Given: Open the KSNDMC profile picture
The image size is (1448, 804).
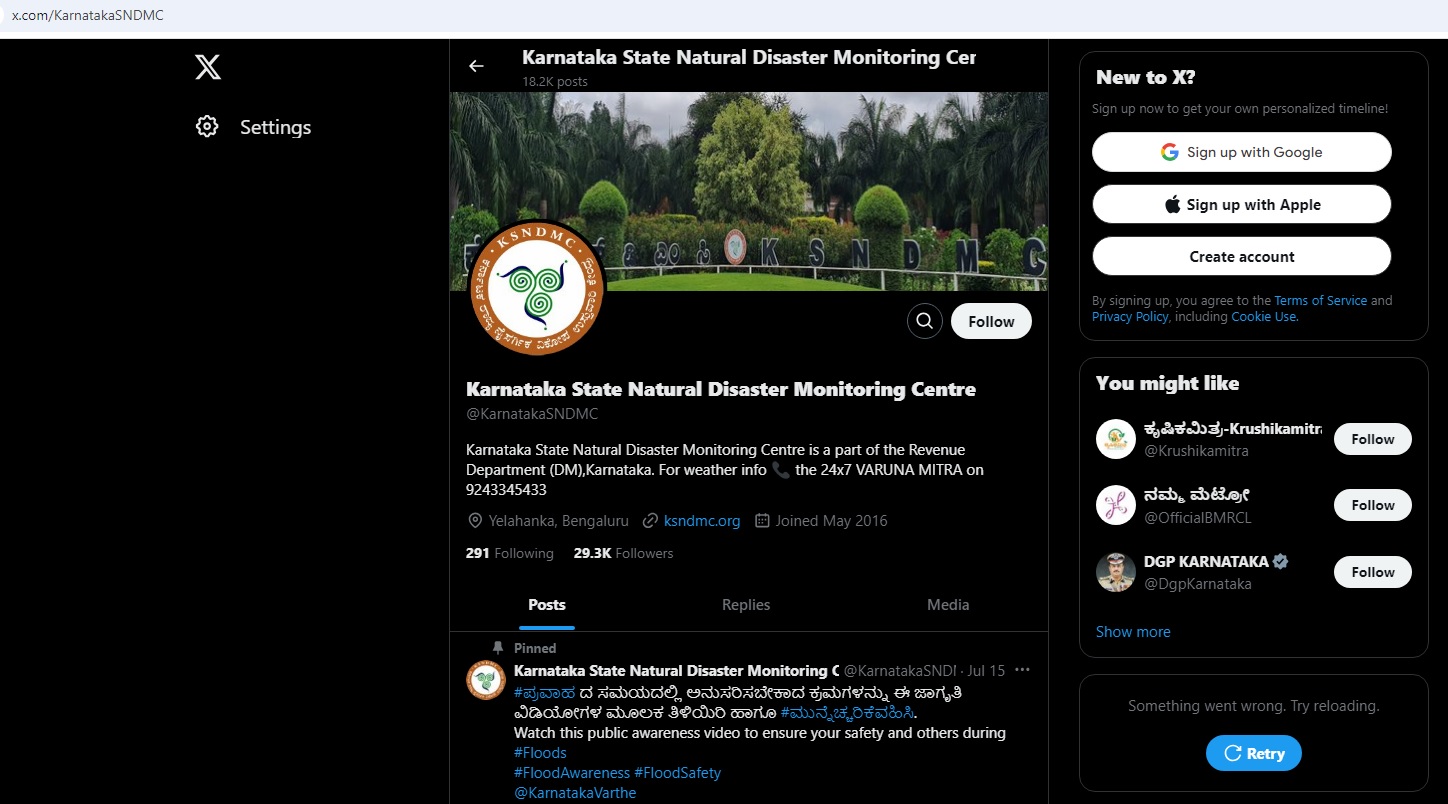Looking at the screenshot, I should pyautogui.click(x=537, y=288).
